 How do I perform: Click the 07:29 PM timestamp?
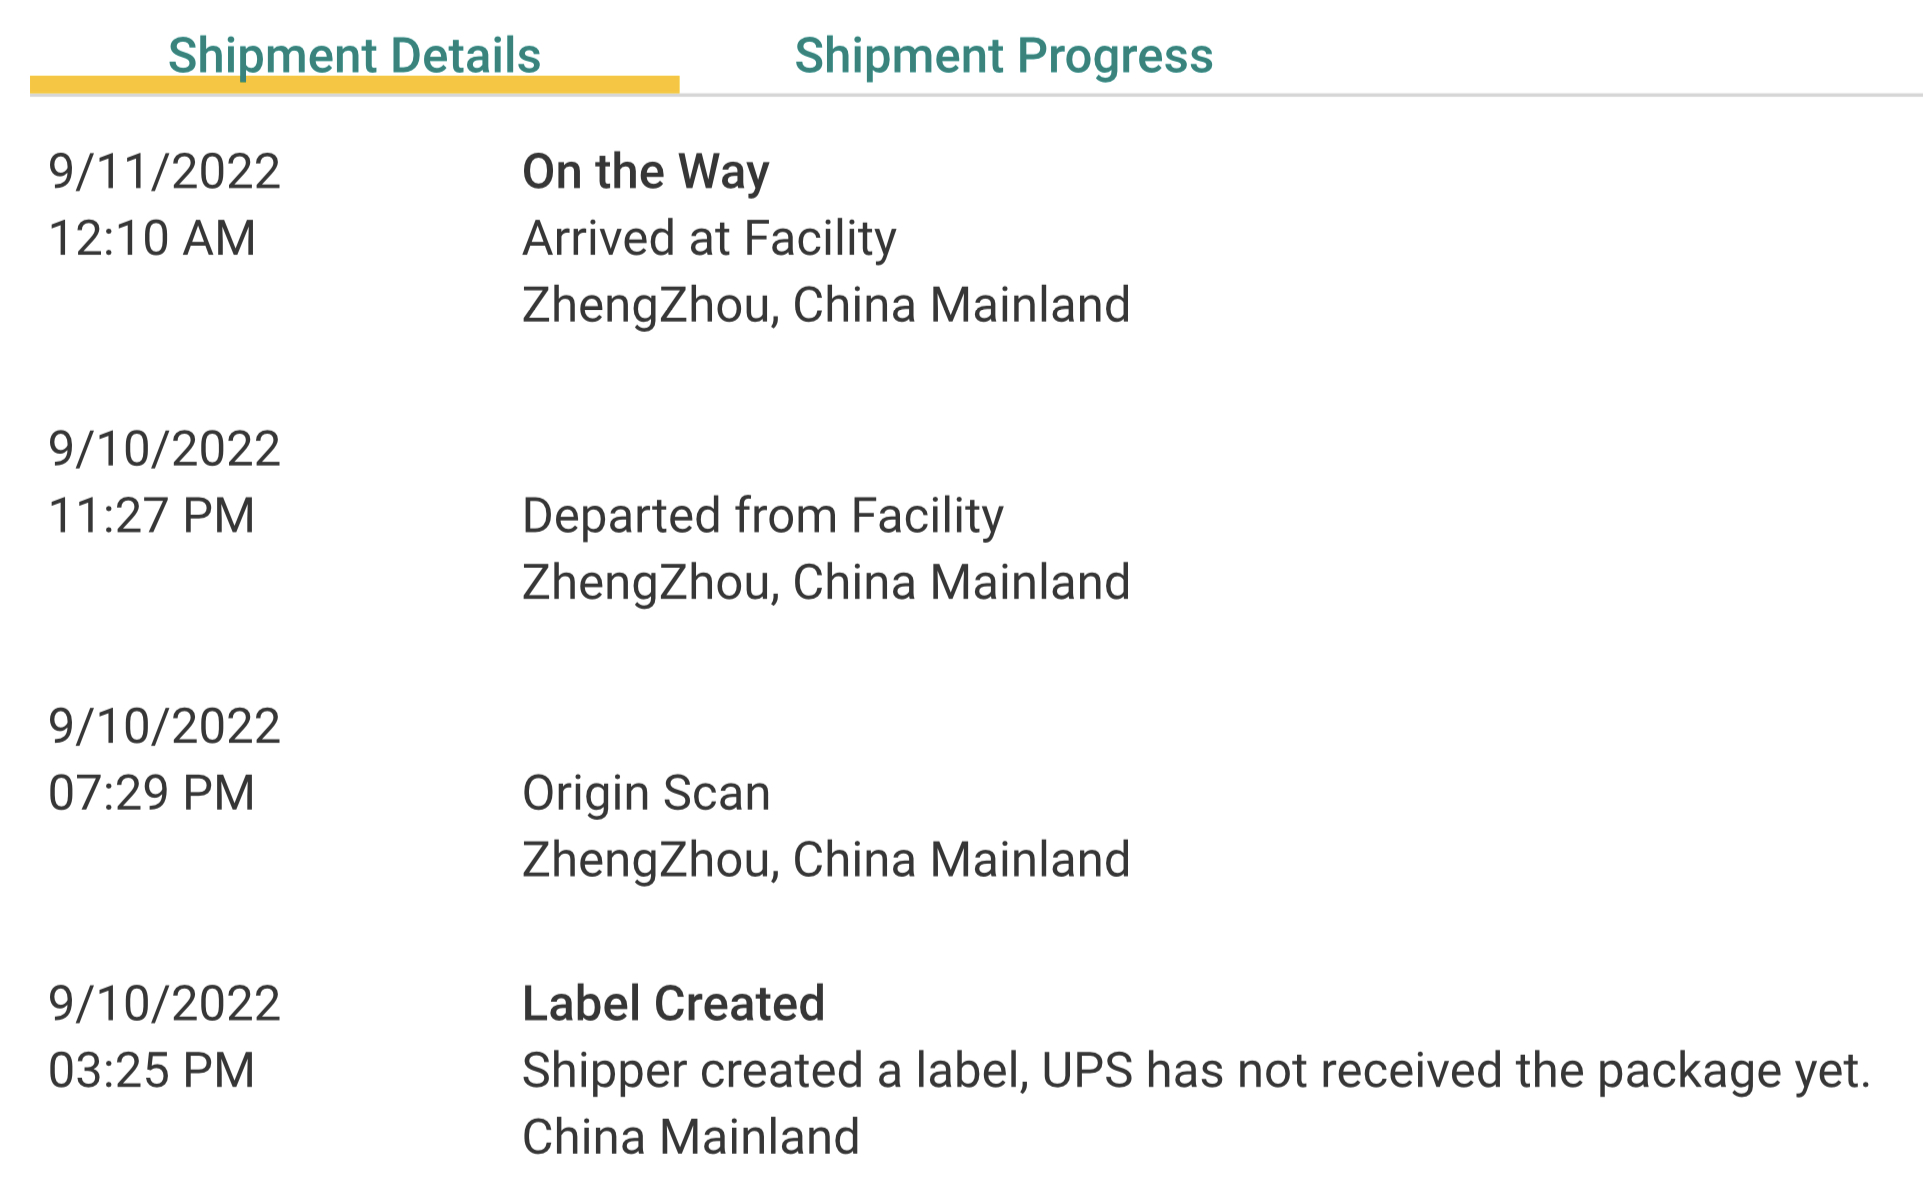(152, 793)
